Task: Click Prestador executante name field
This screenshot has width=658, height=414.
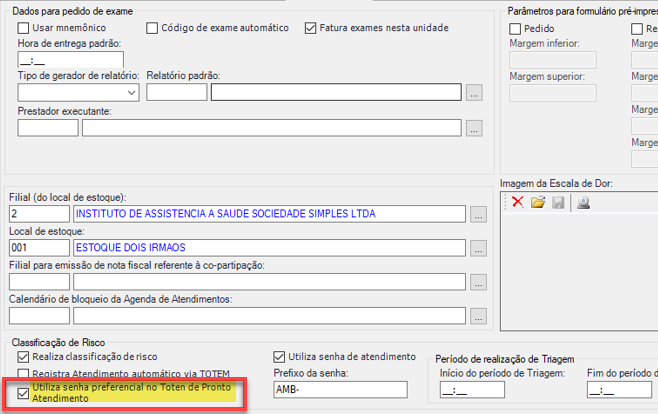Action: pos(272,128)
